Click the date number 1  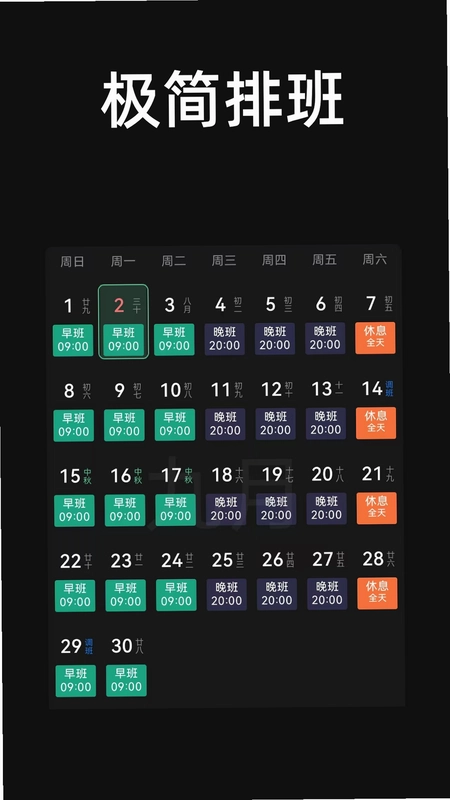pyautogui.click(x=68, y=306)
